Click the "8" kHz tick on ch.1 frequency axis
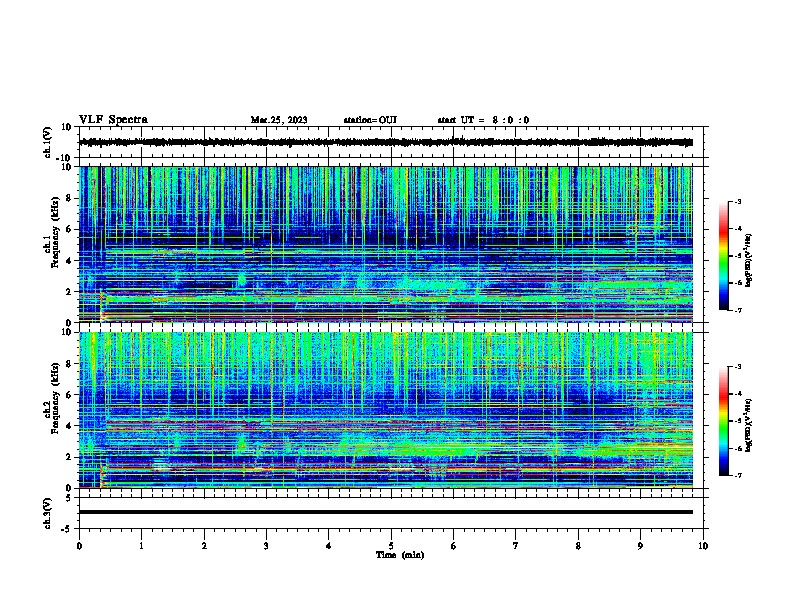The height and width of the screenshot is (612, 792). click(69, 198)
